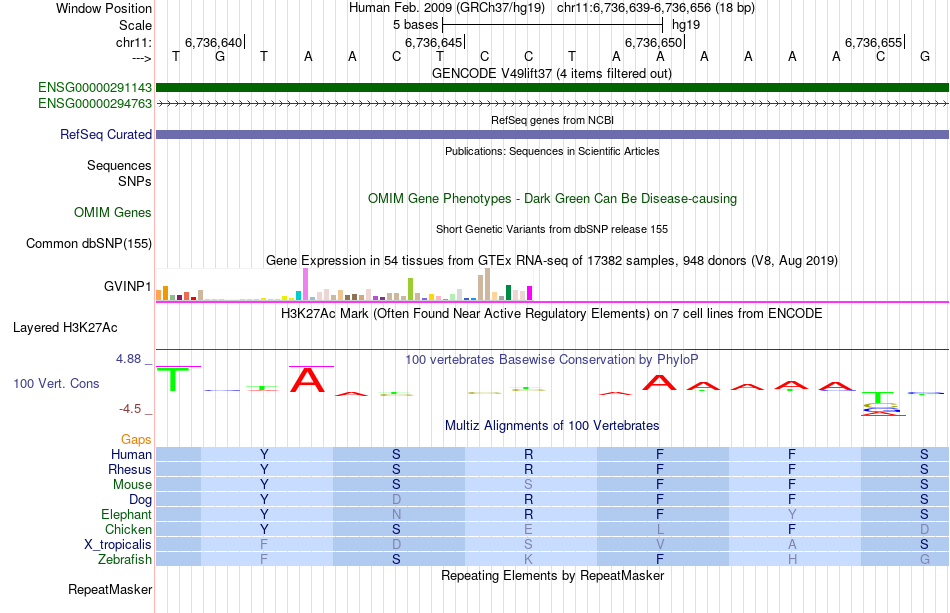
Task: Click the ENSG00000291143 gene label
Action: point(95,88)
